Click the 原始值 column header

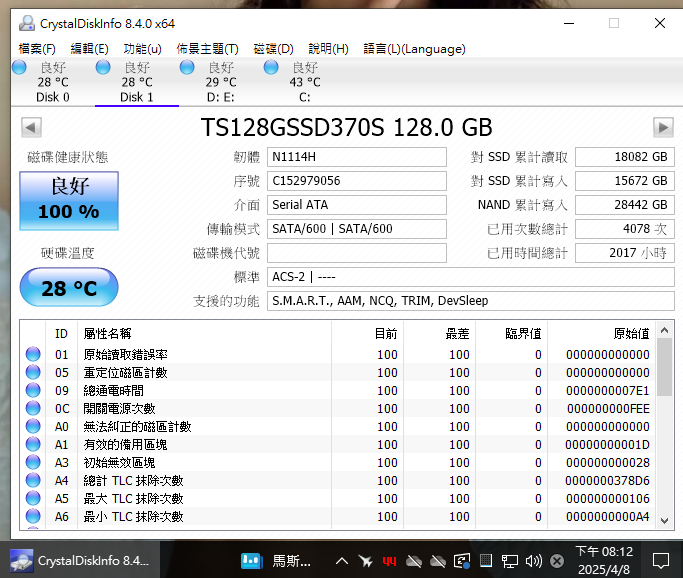click(x=602, y=334)
